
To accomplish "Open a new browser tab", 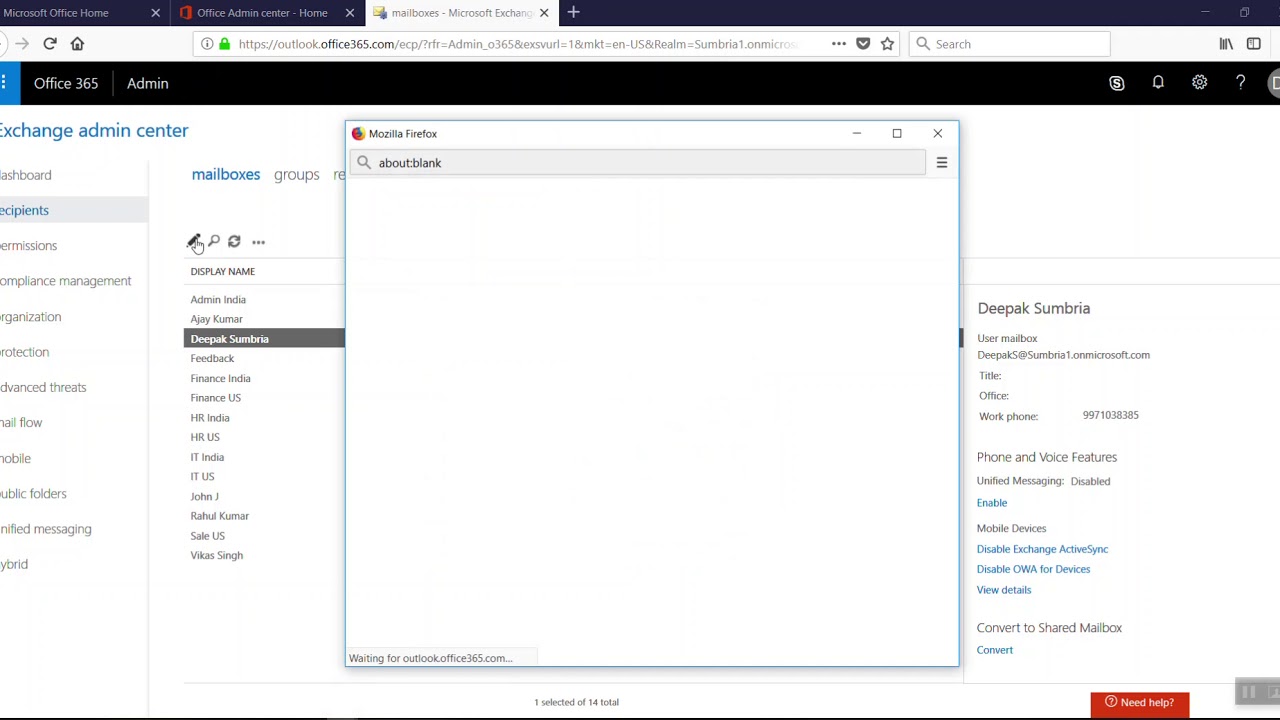I will pyautogui.click(x=573, y=13).
